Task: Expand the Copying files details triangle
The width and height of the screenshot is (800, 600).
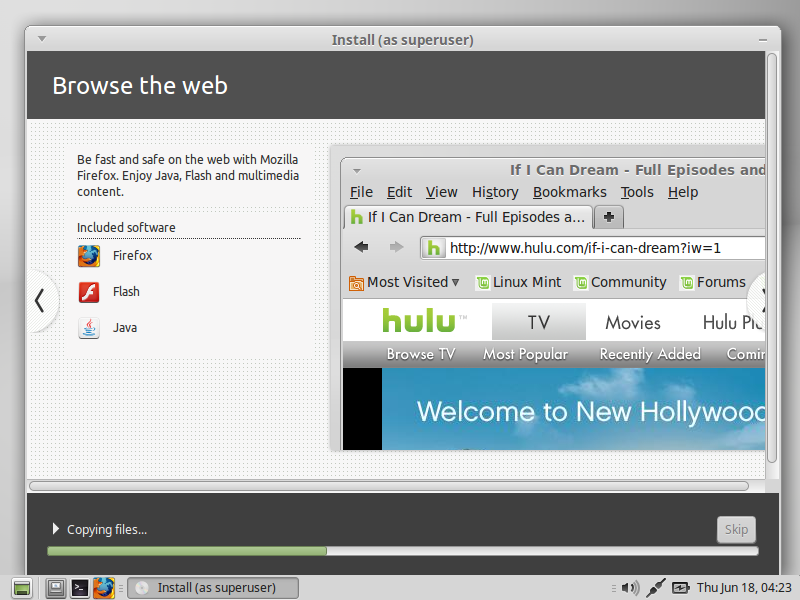Action: coord(56,529)
